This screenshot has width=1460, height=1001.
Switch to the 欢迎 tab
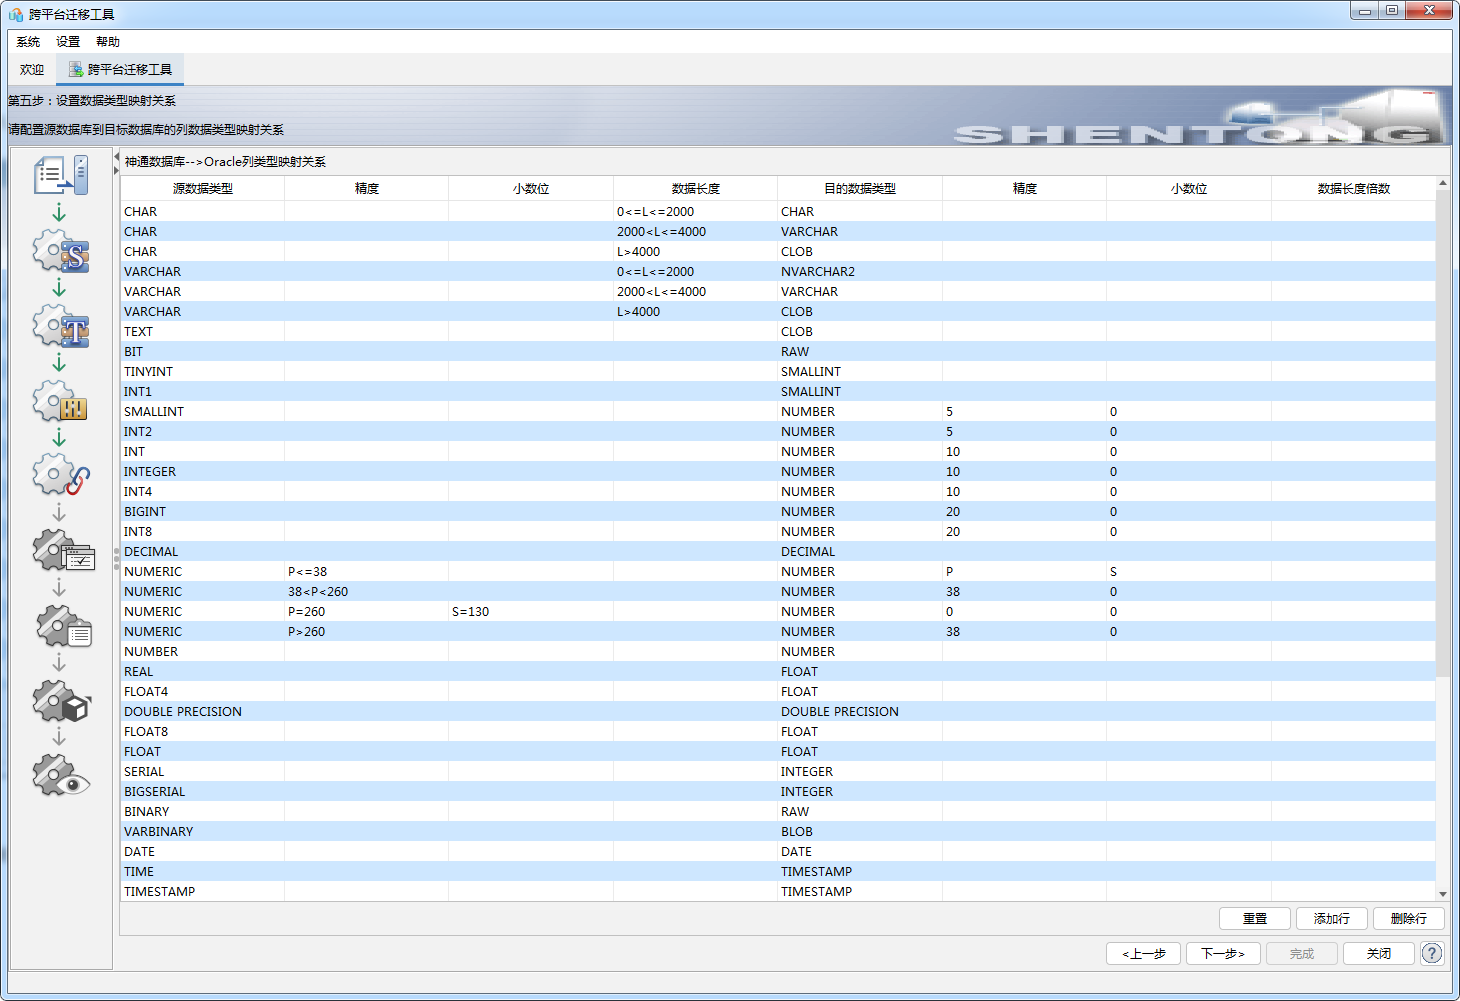tap(32, 70)
